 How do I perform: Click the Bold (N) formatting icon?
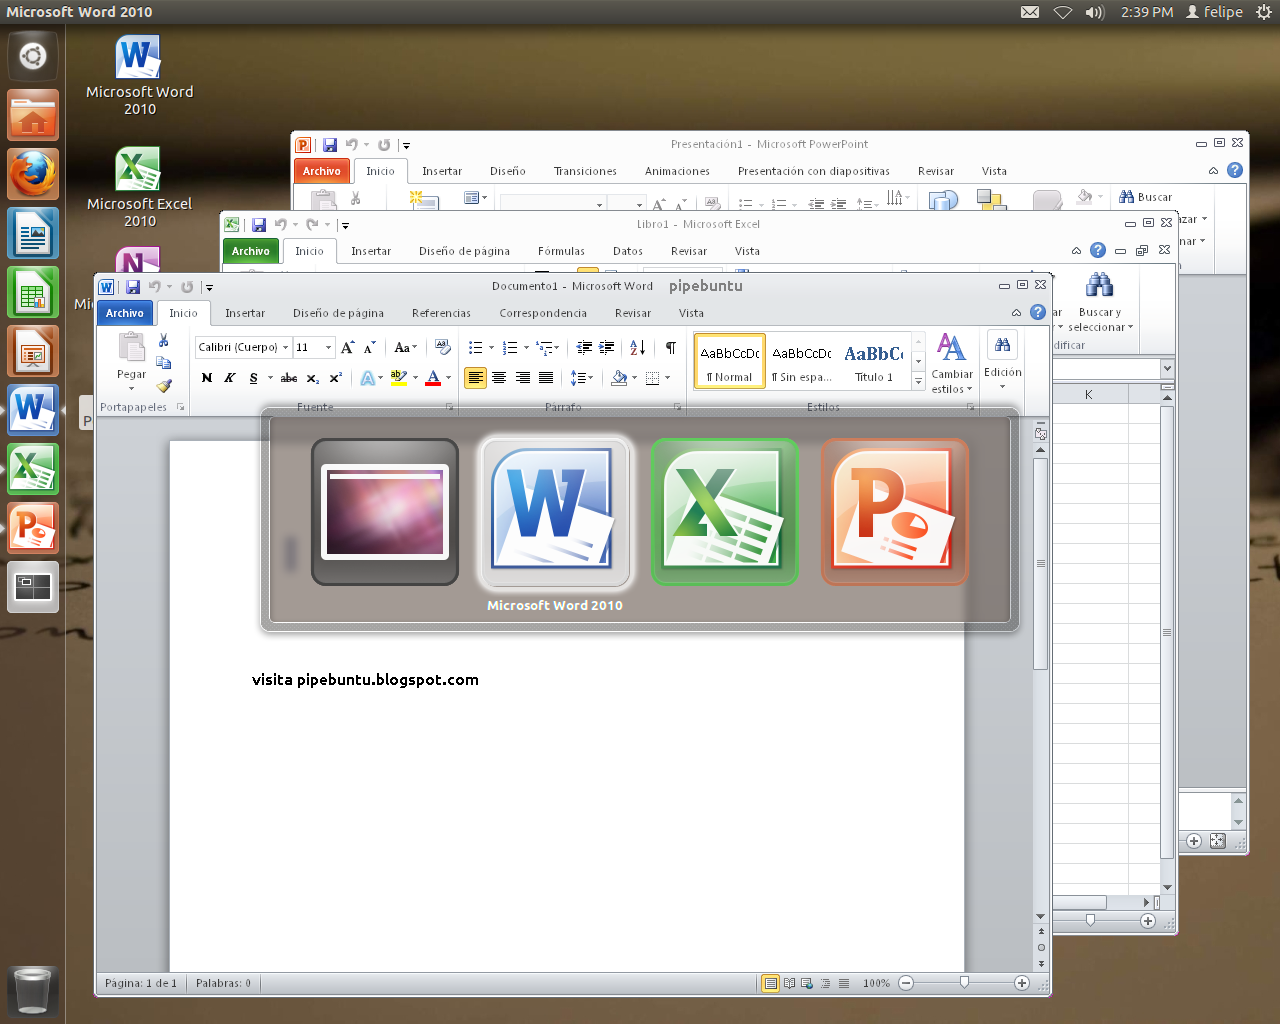pos(207,378)
